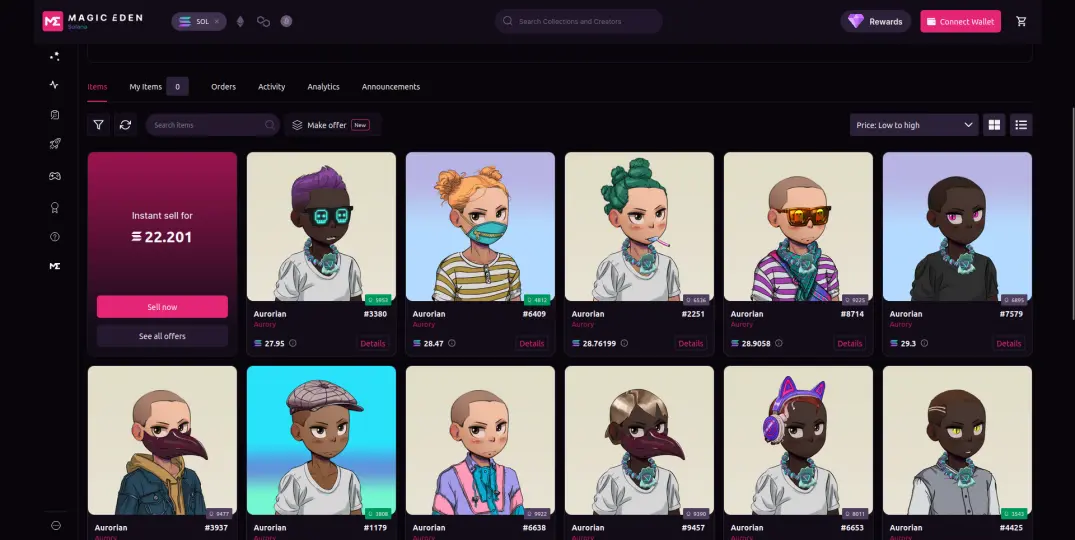1075x540 pixels.
Task: View Details for Aurorian #8714
Action: click(850, 343)
